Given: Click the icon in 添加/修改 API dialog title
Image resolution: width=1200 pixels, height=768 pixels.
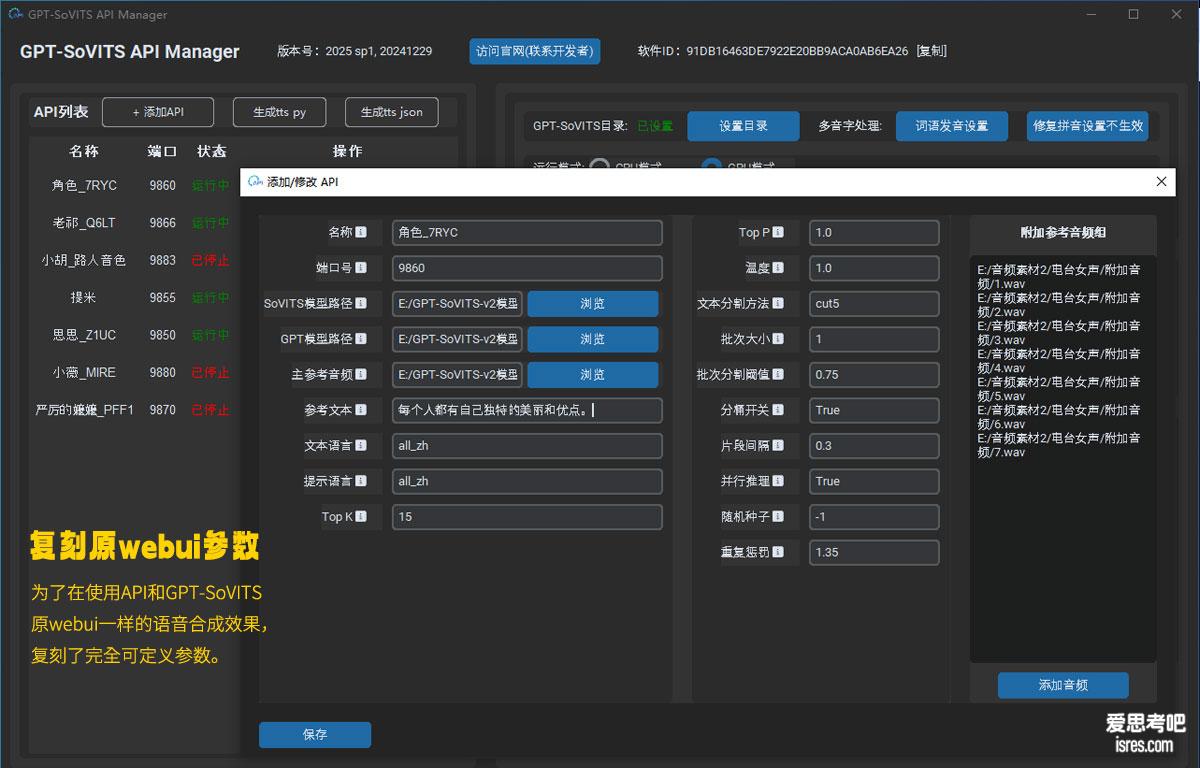Looking at the screenshot, I should click(255, 182).
